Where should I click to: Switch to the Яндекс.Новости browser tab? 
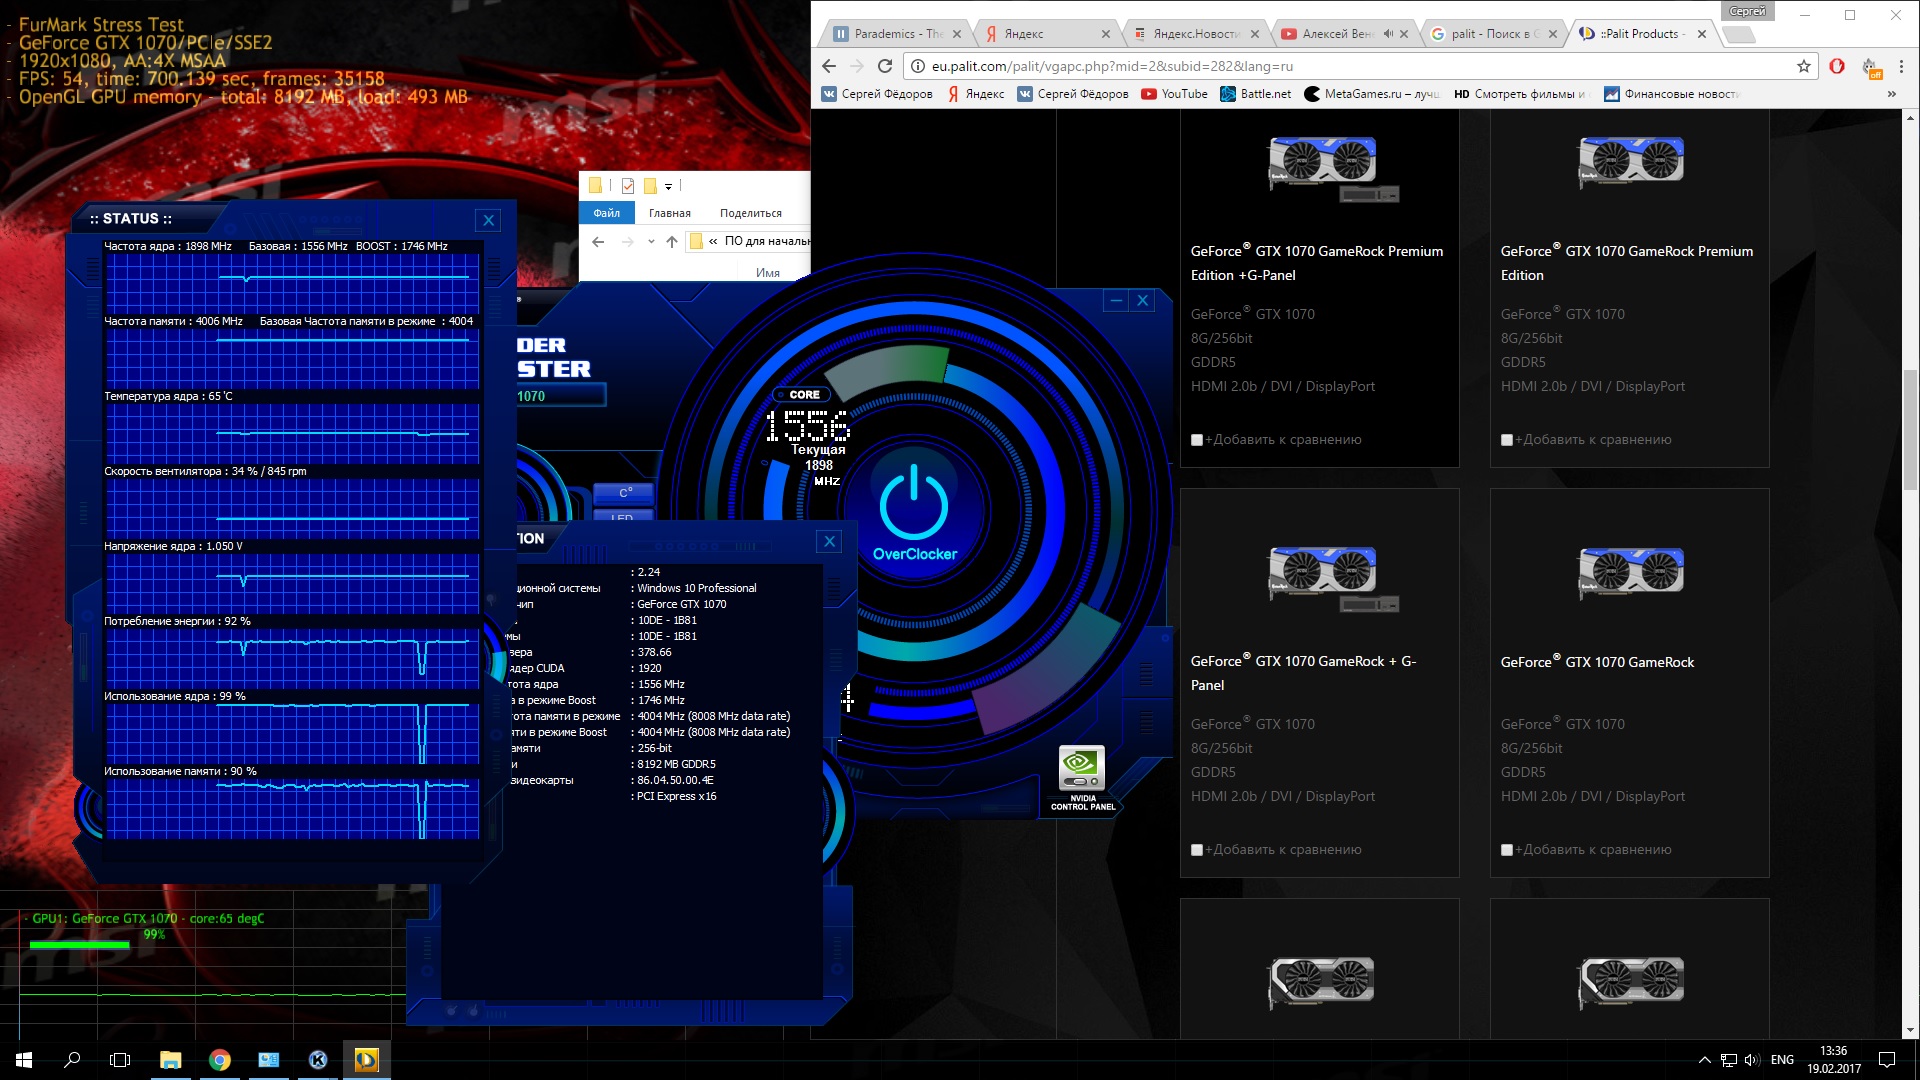1195,34
